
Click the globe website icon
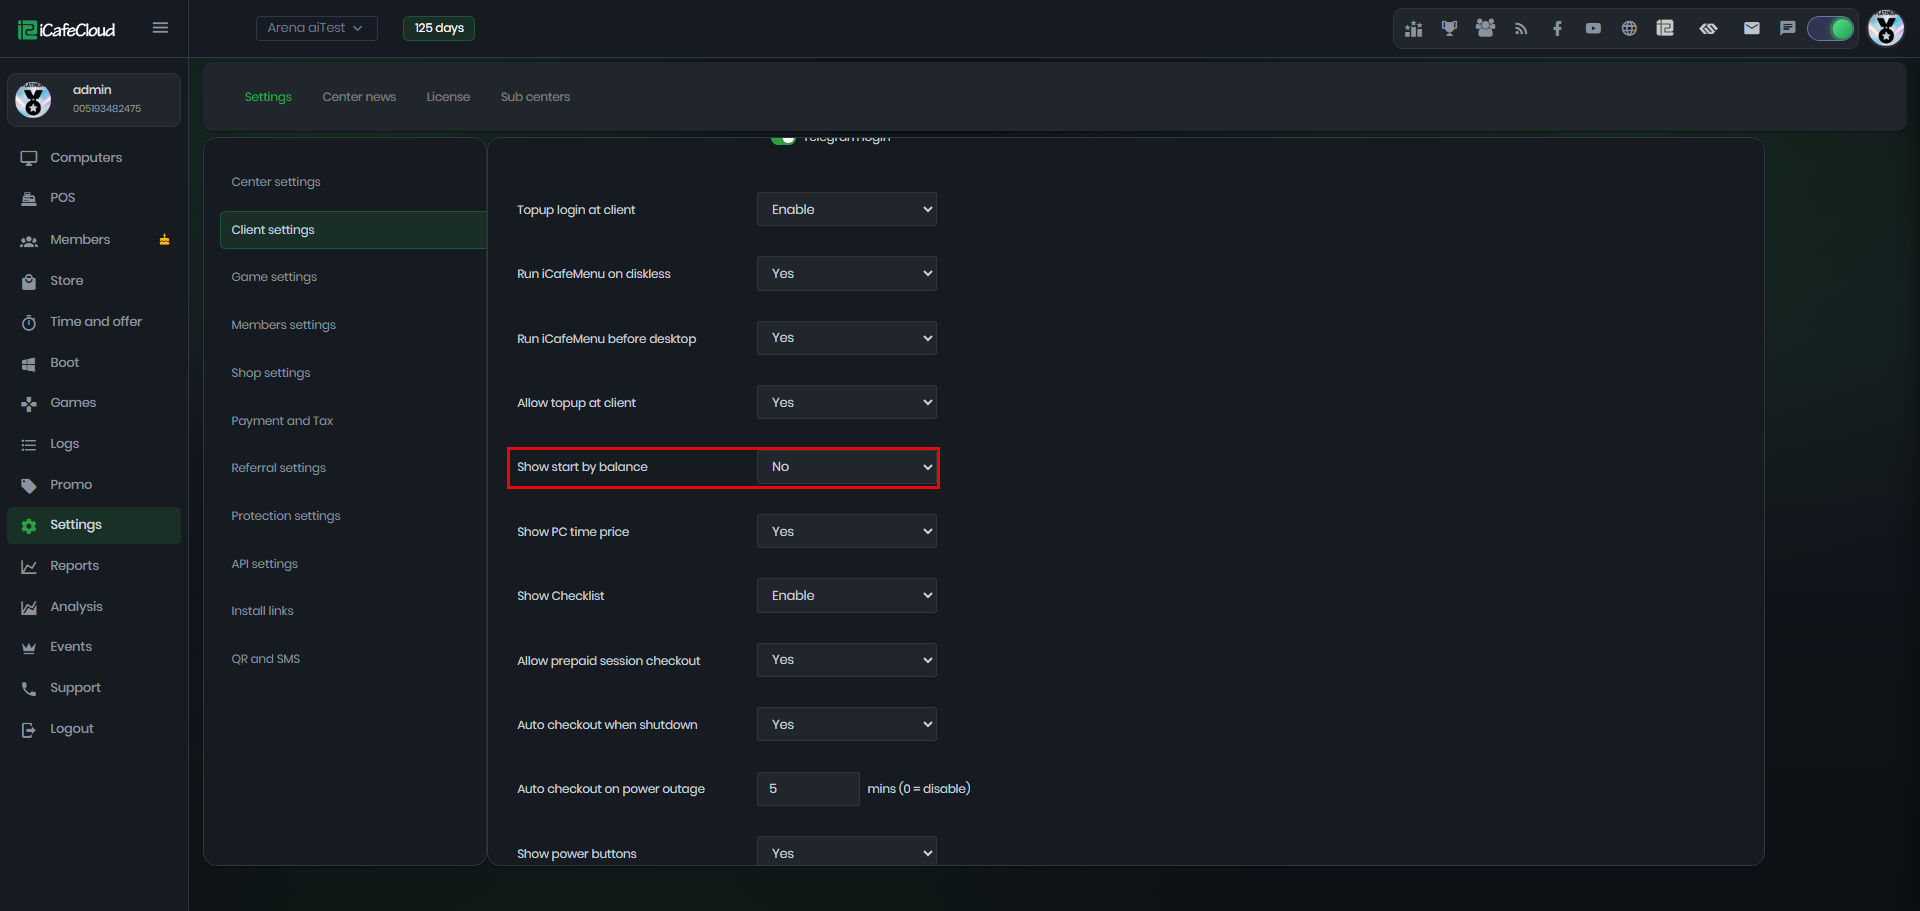point(1629,29)
